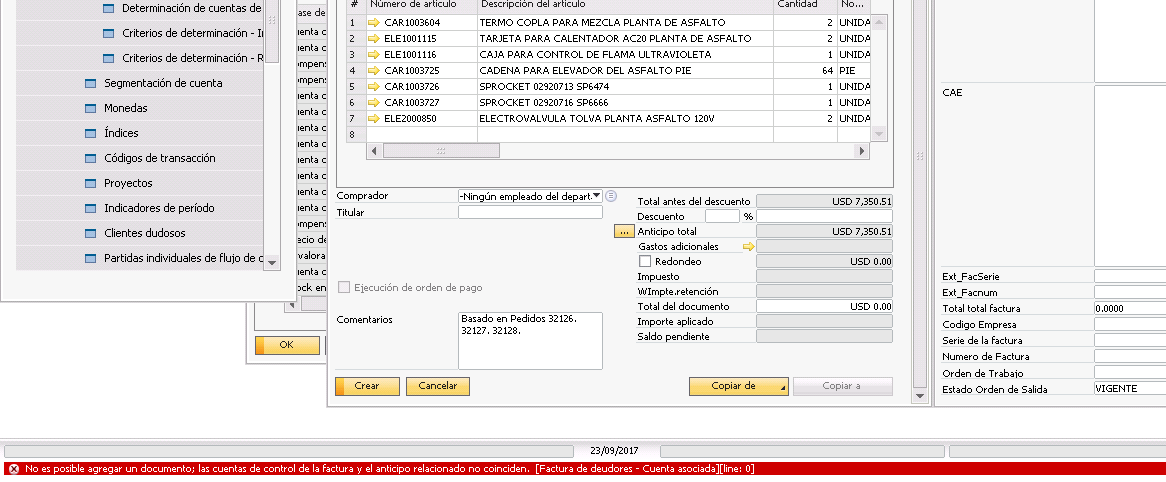Click link arrow for item CAR1003604

[x=374, y=22]
